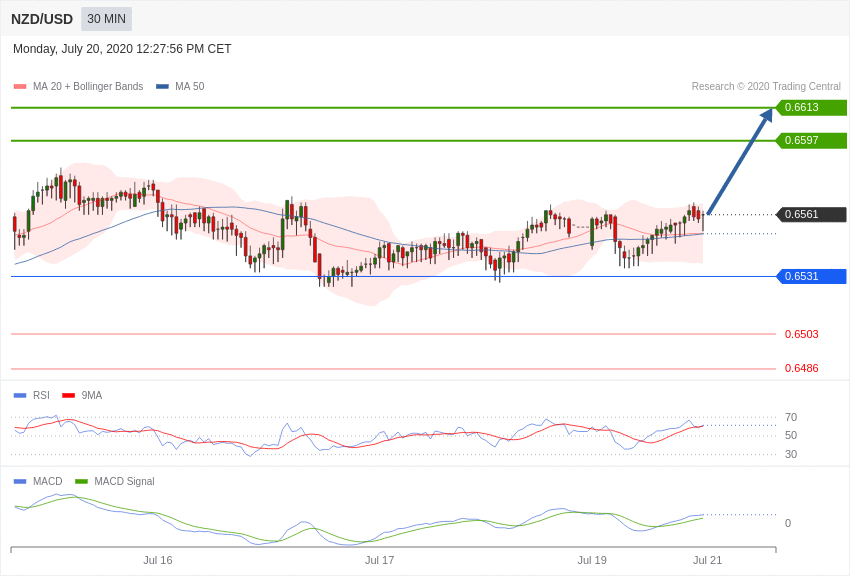This screenshot has height=576, width=850.
Task: Select the 0.6561 current price tag
Action: point(811,215)
